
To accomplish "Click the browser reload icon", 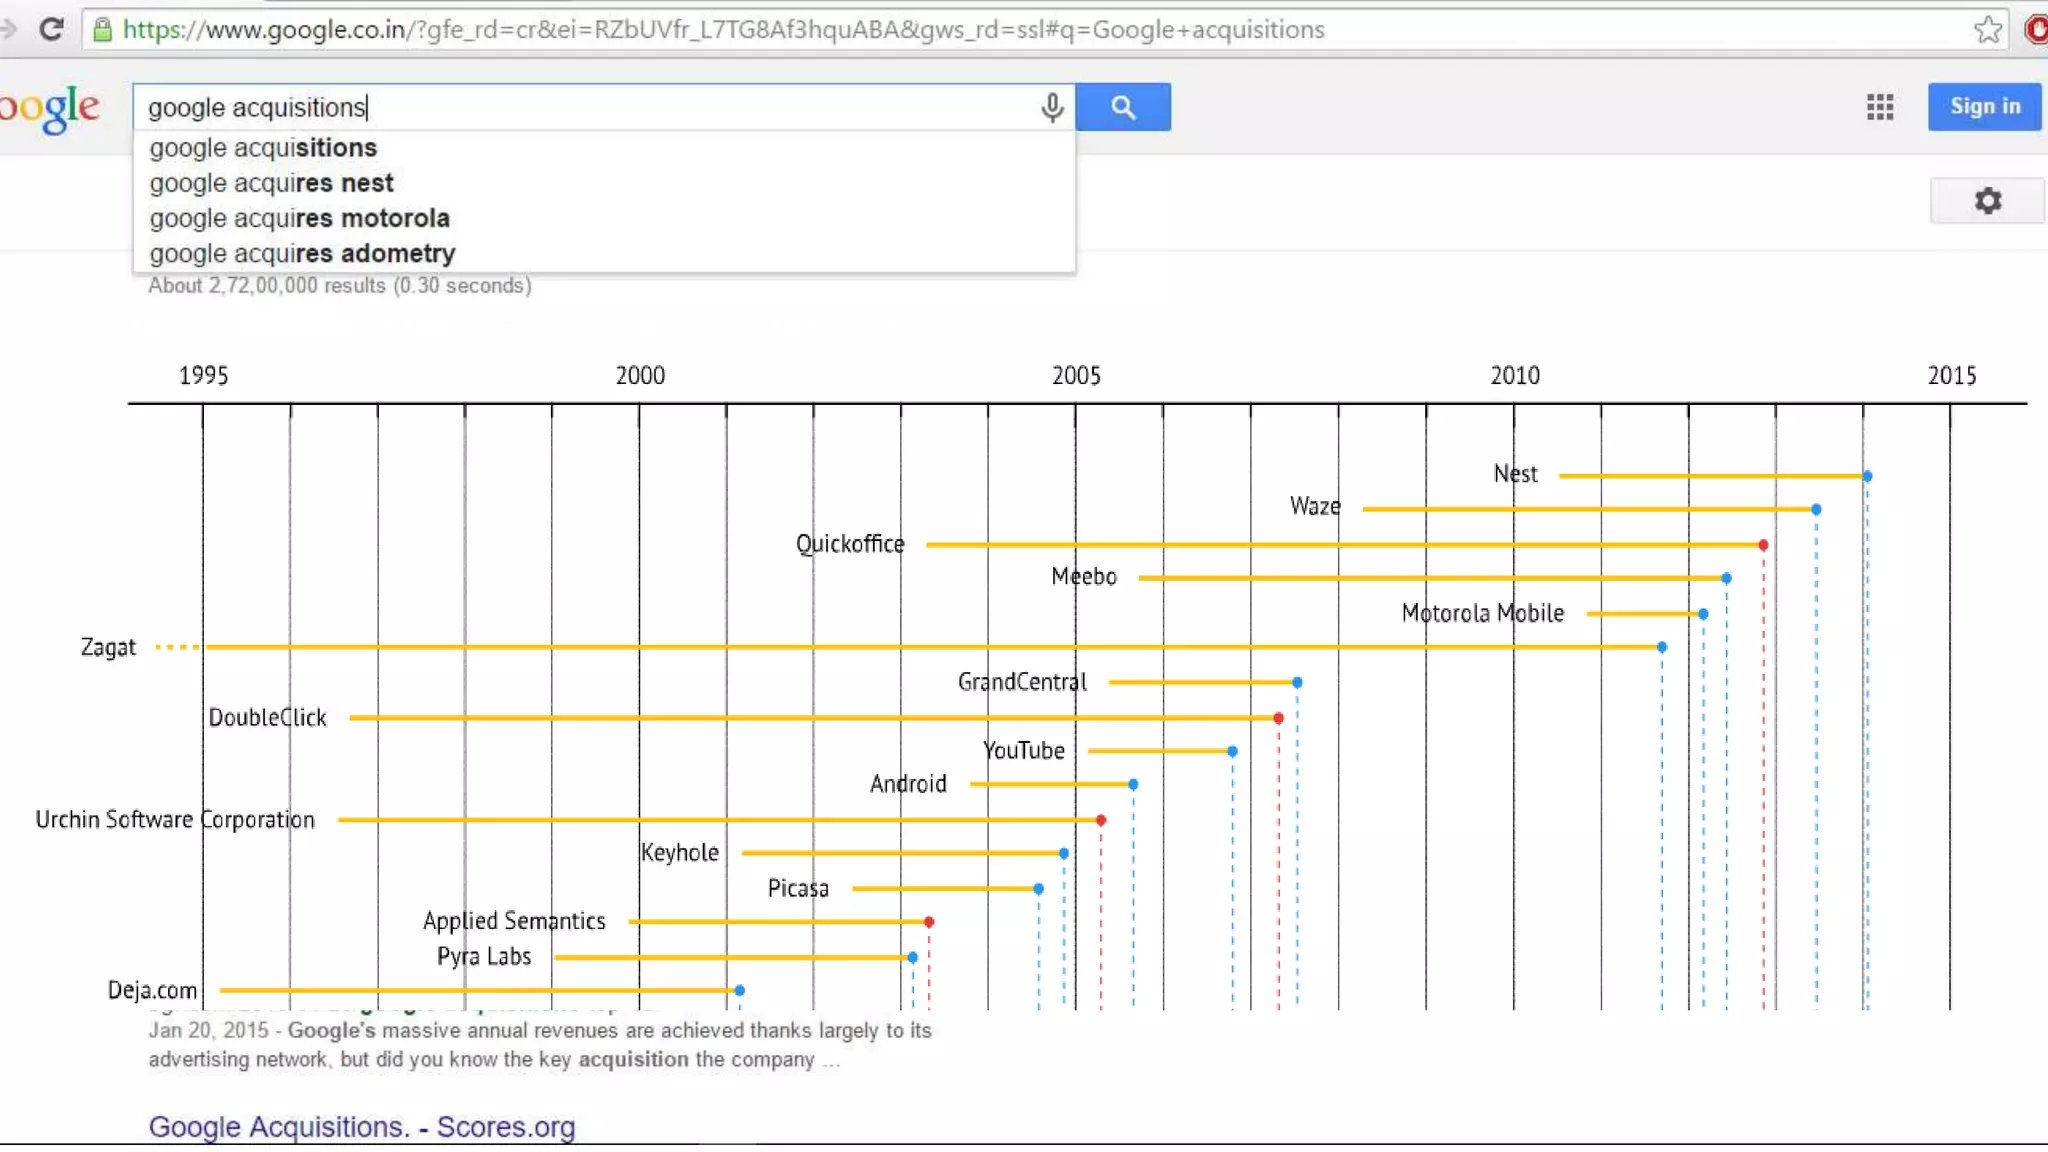I will click(51, 29).
